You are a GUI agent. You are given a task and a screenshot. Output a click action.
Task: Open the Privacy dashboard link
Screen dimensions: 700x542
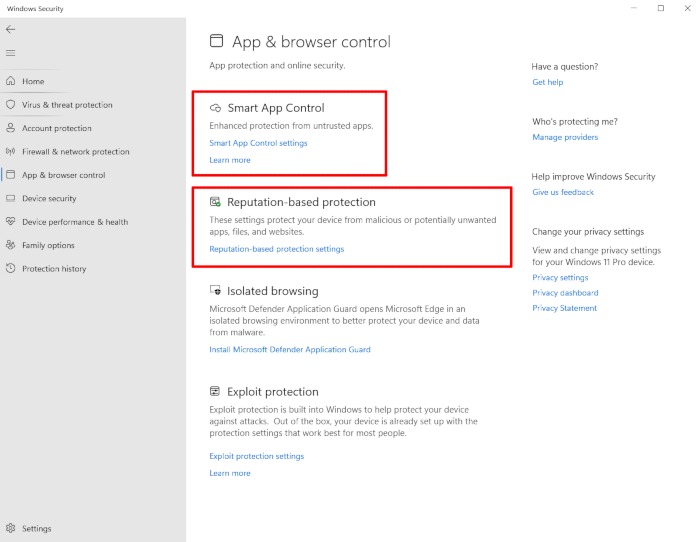click(x=565, y=292)
